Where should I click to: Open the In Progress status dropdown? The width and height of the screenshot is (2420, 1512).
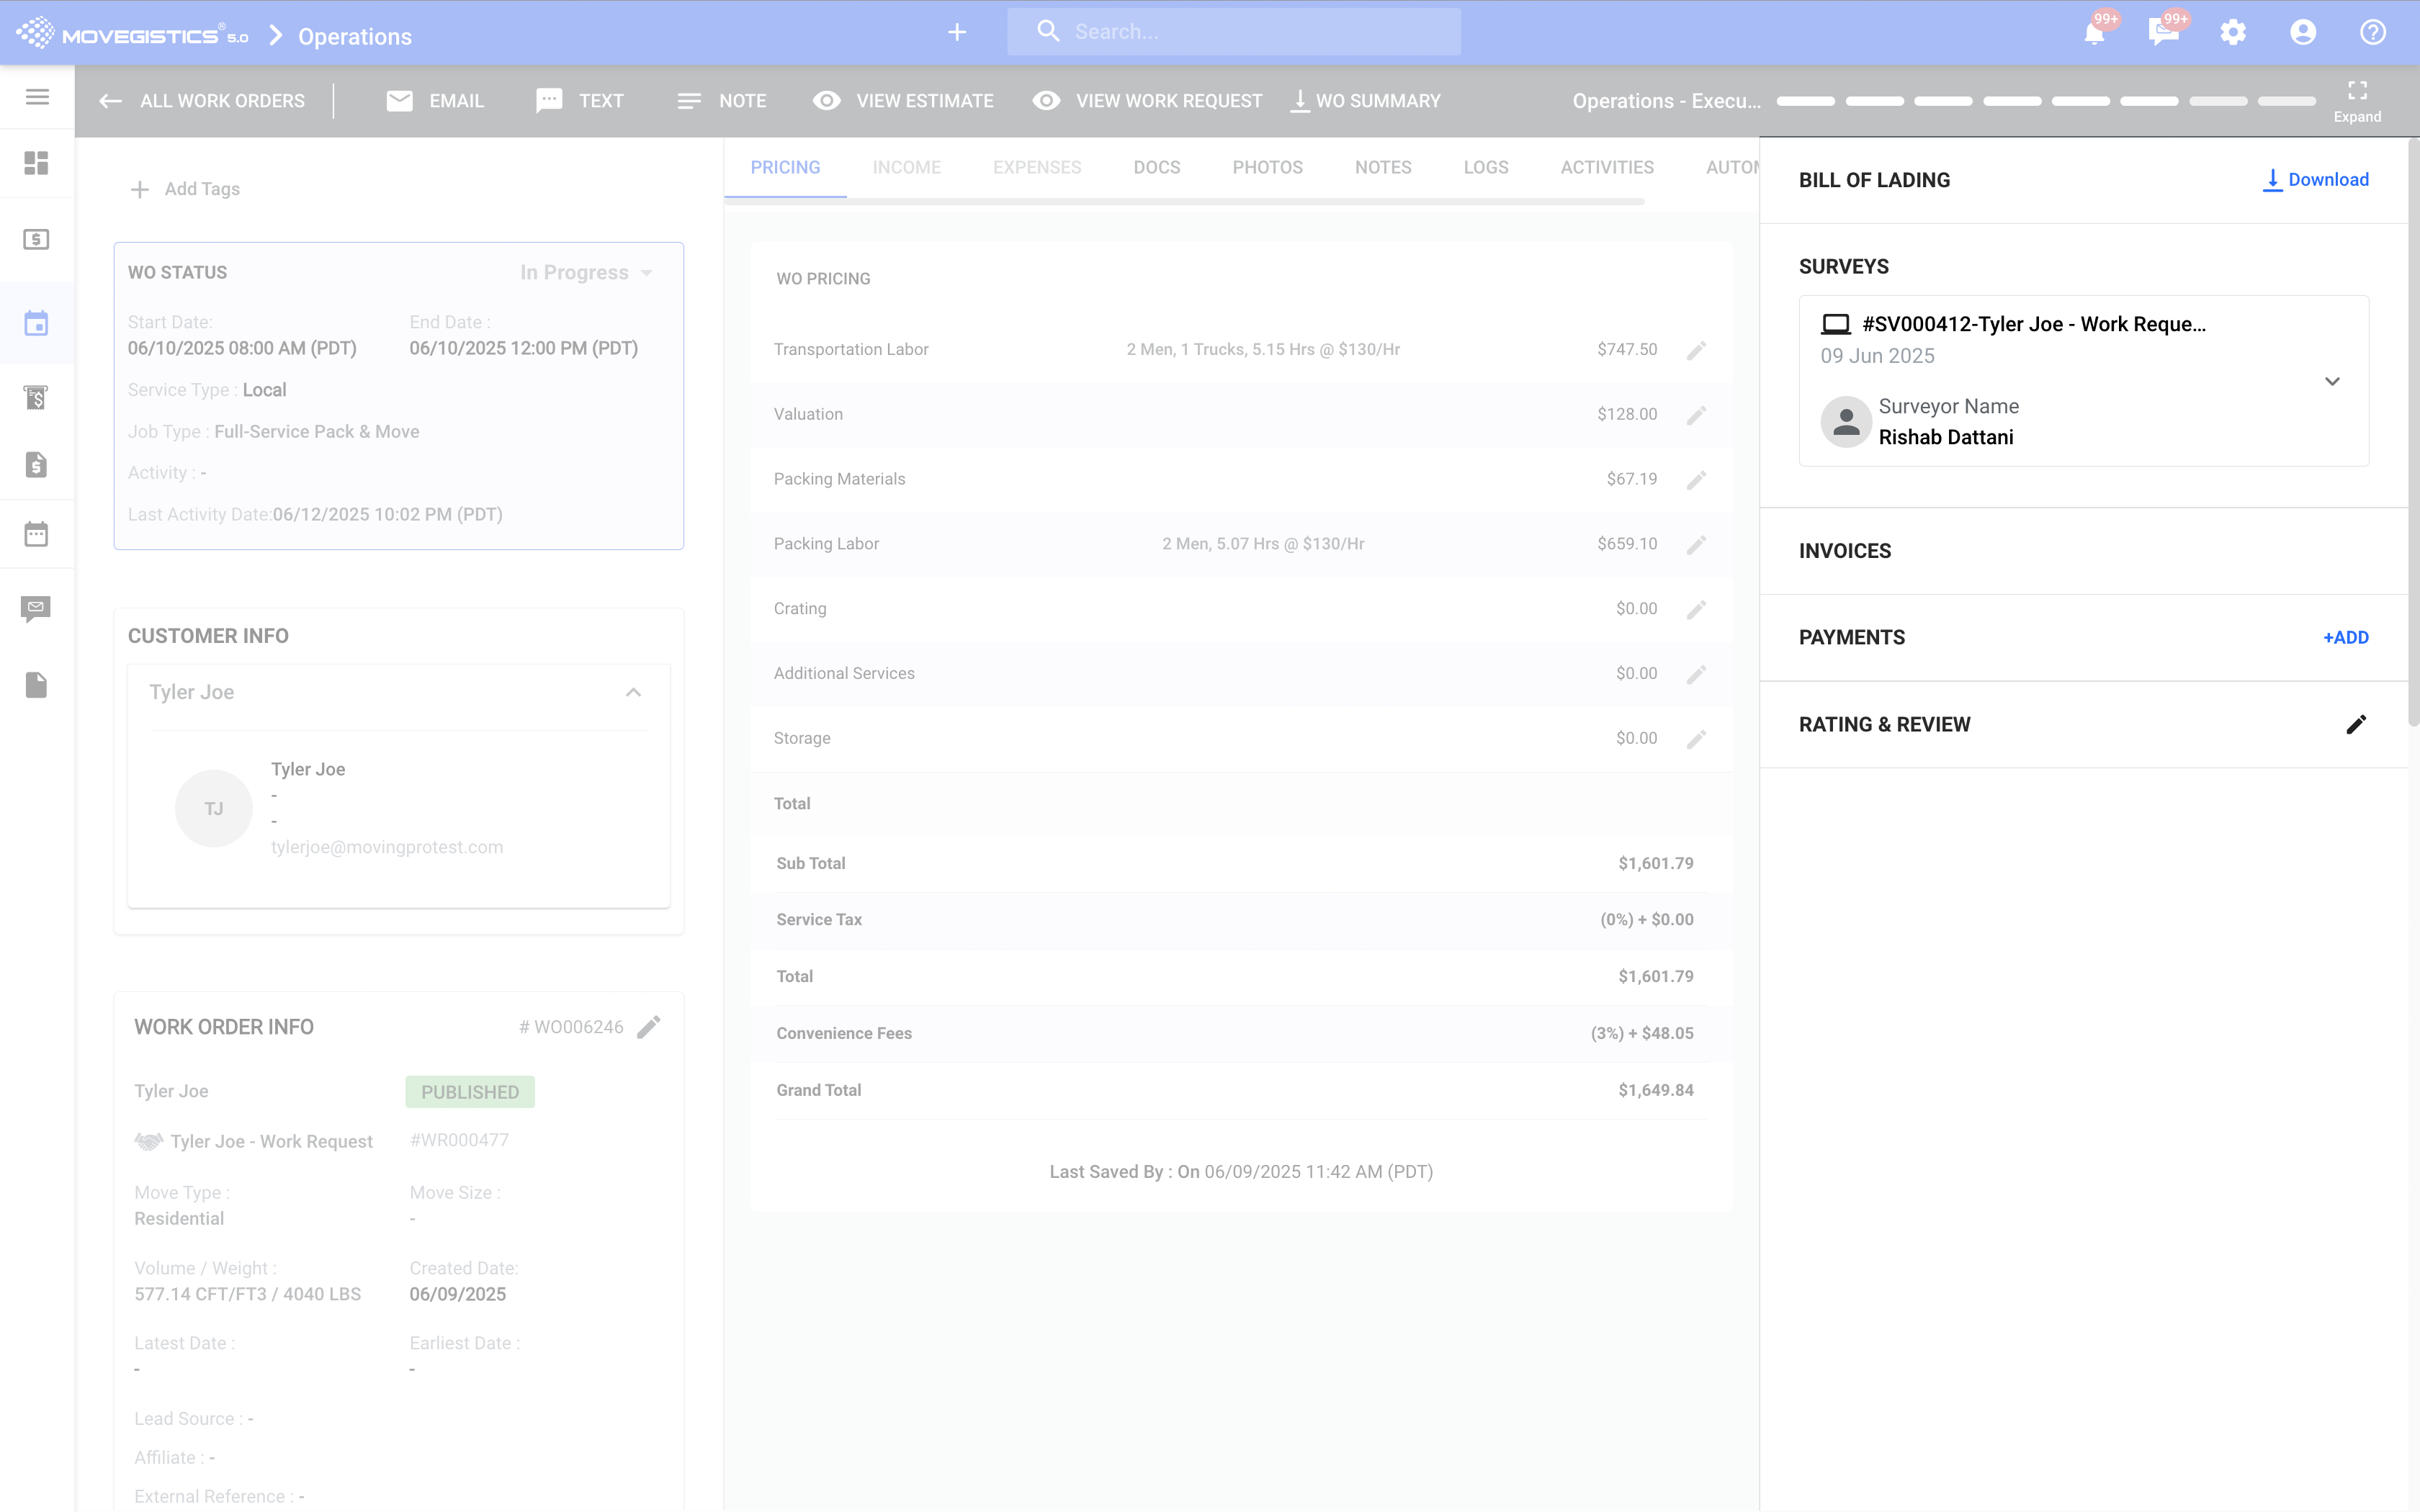587,273
